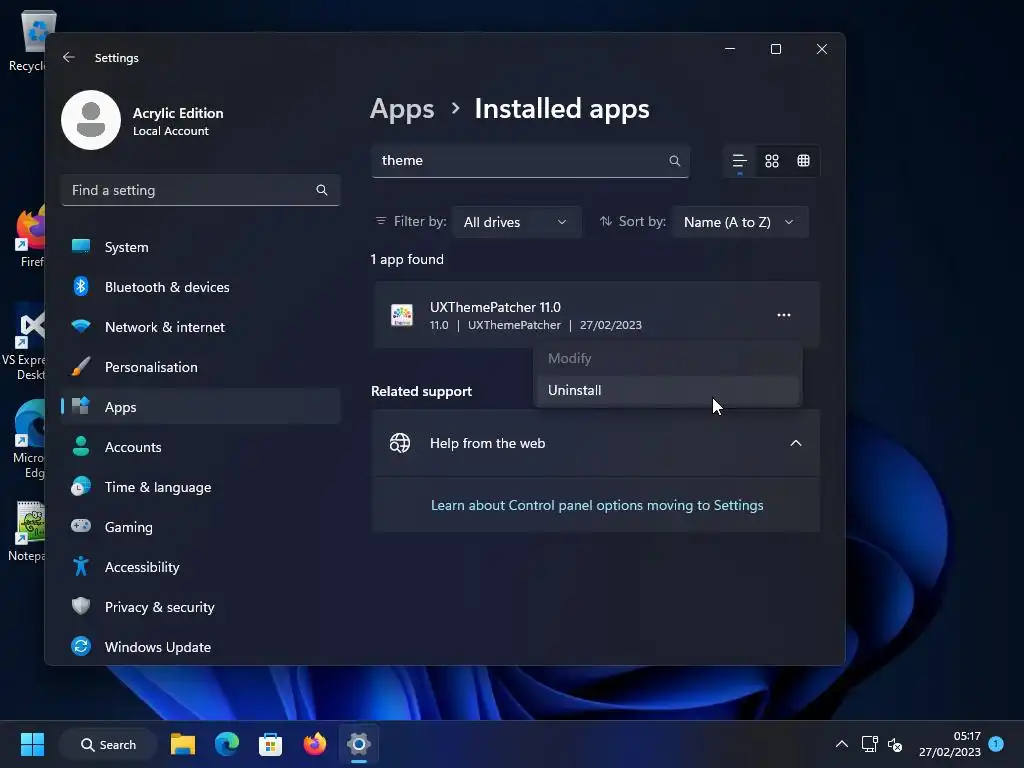Viewport: 1024px width, 768px height.
Task: Click the app search field containing 'theme'
Action: pos(530,161)
